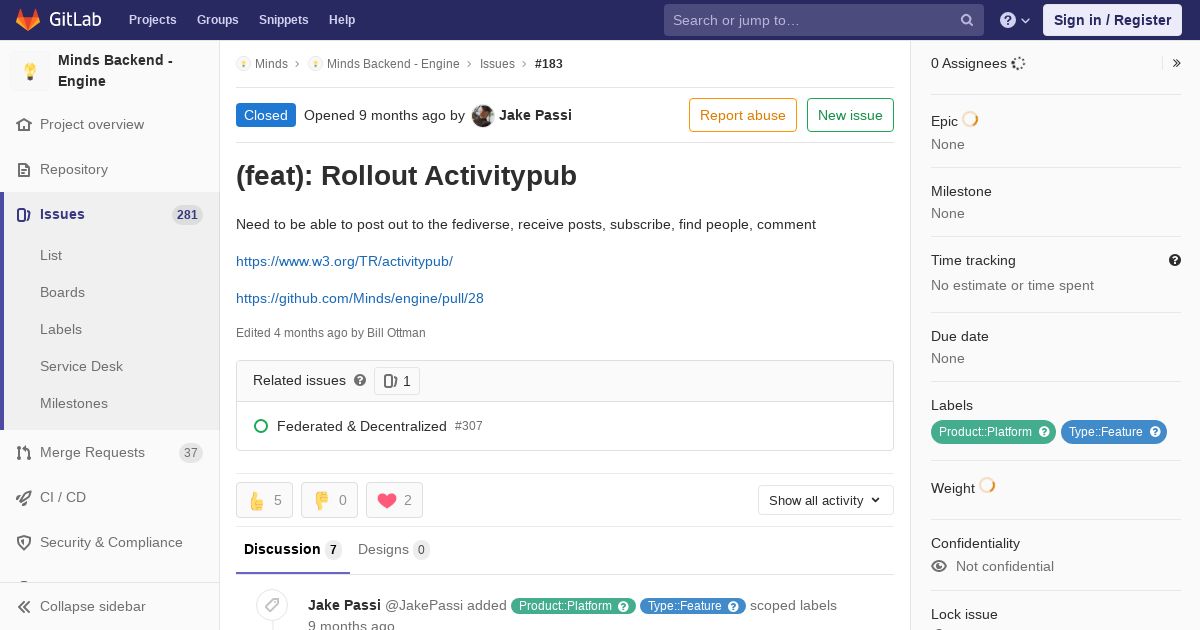The image size is (1200, 630).
Task: Click Jake Passi author name link
Action: (x=535, y=115)
